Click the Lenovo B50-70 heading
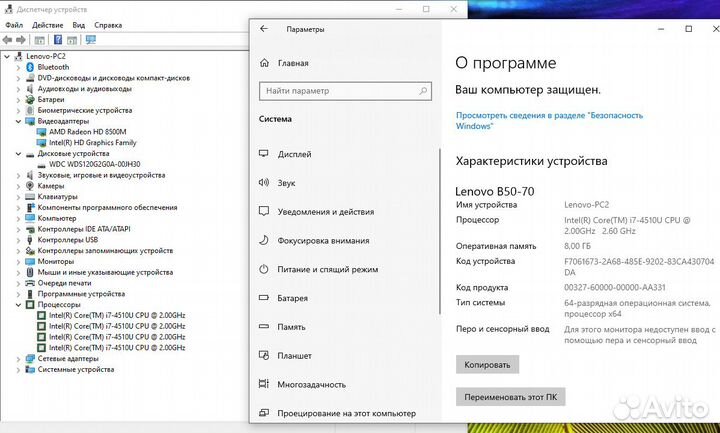The image size is (720, 433). (x=495, y=191)
